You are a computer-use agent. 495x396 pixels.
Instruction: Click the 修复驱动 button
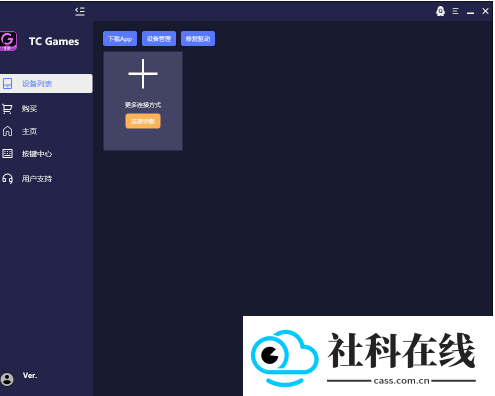198,39
